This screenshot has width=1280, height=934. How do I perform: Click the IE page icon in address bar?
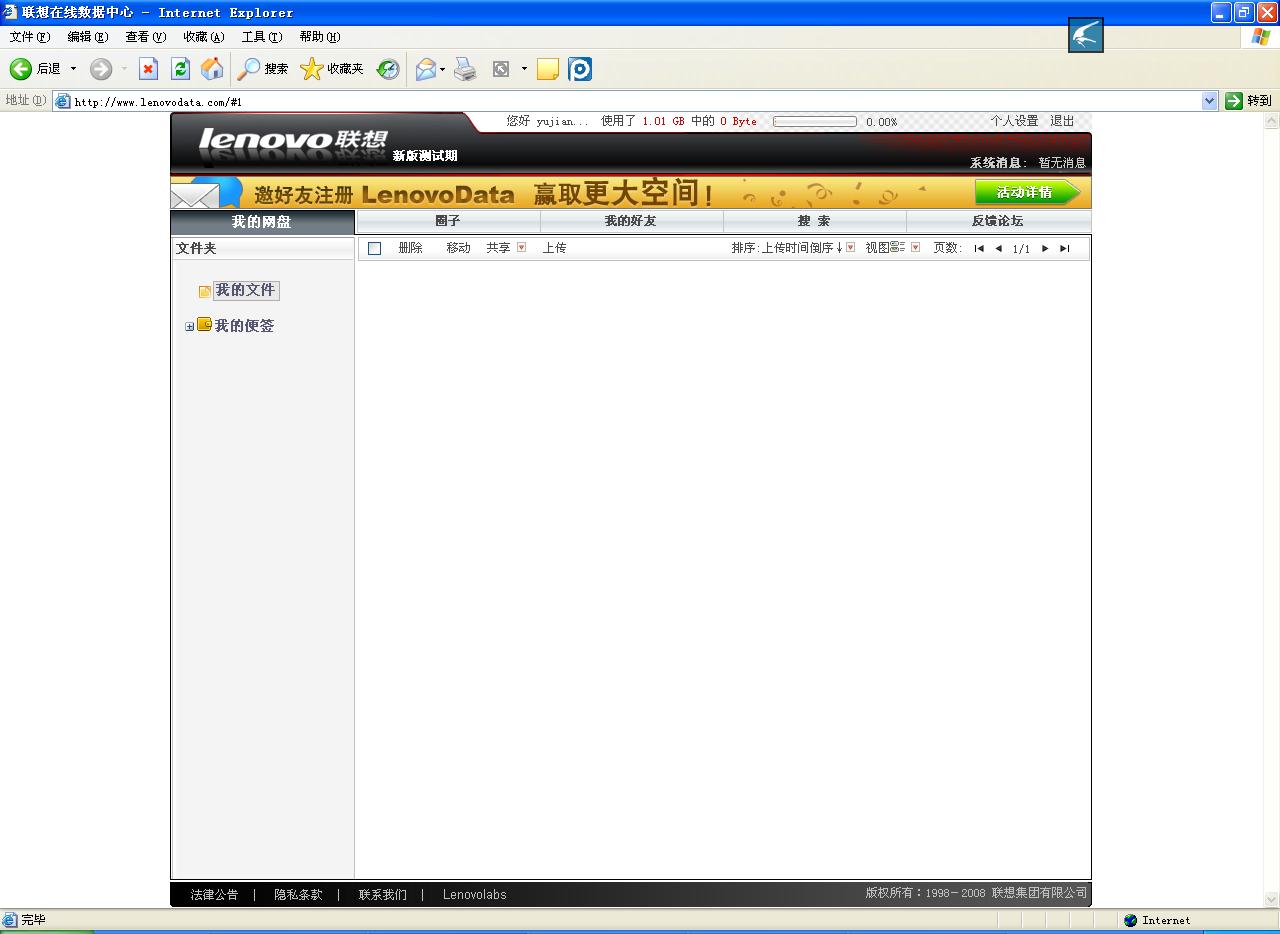pyautogui.click(x=63, y=101)
